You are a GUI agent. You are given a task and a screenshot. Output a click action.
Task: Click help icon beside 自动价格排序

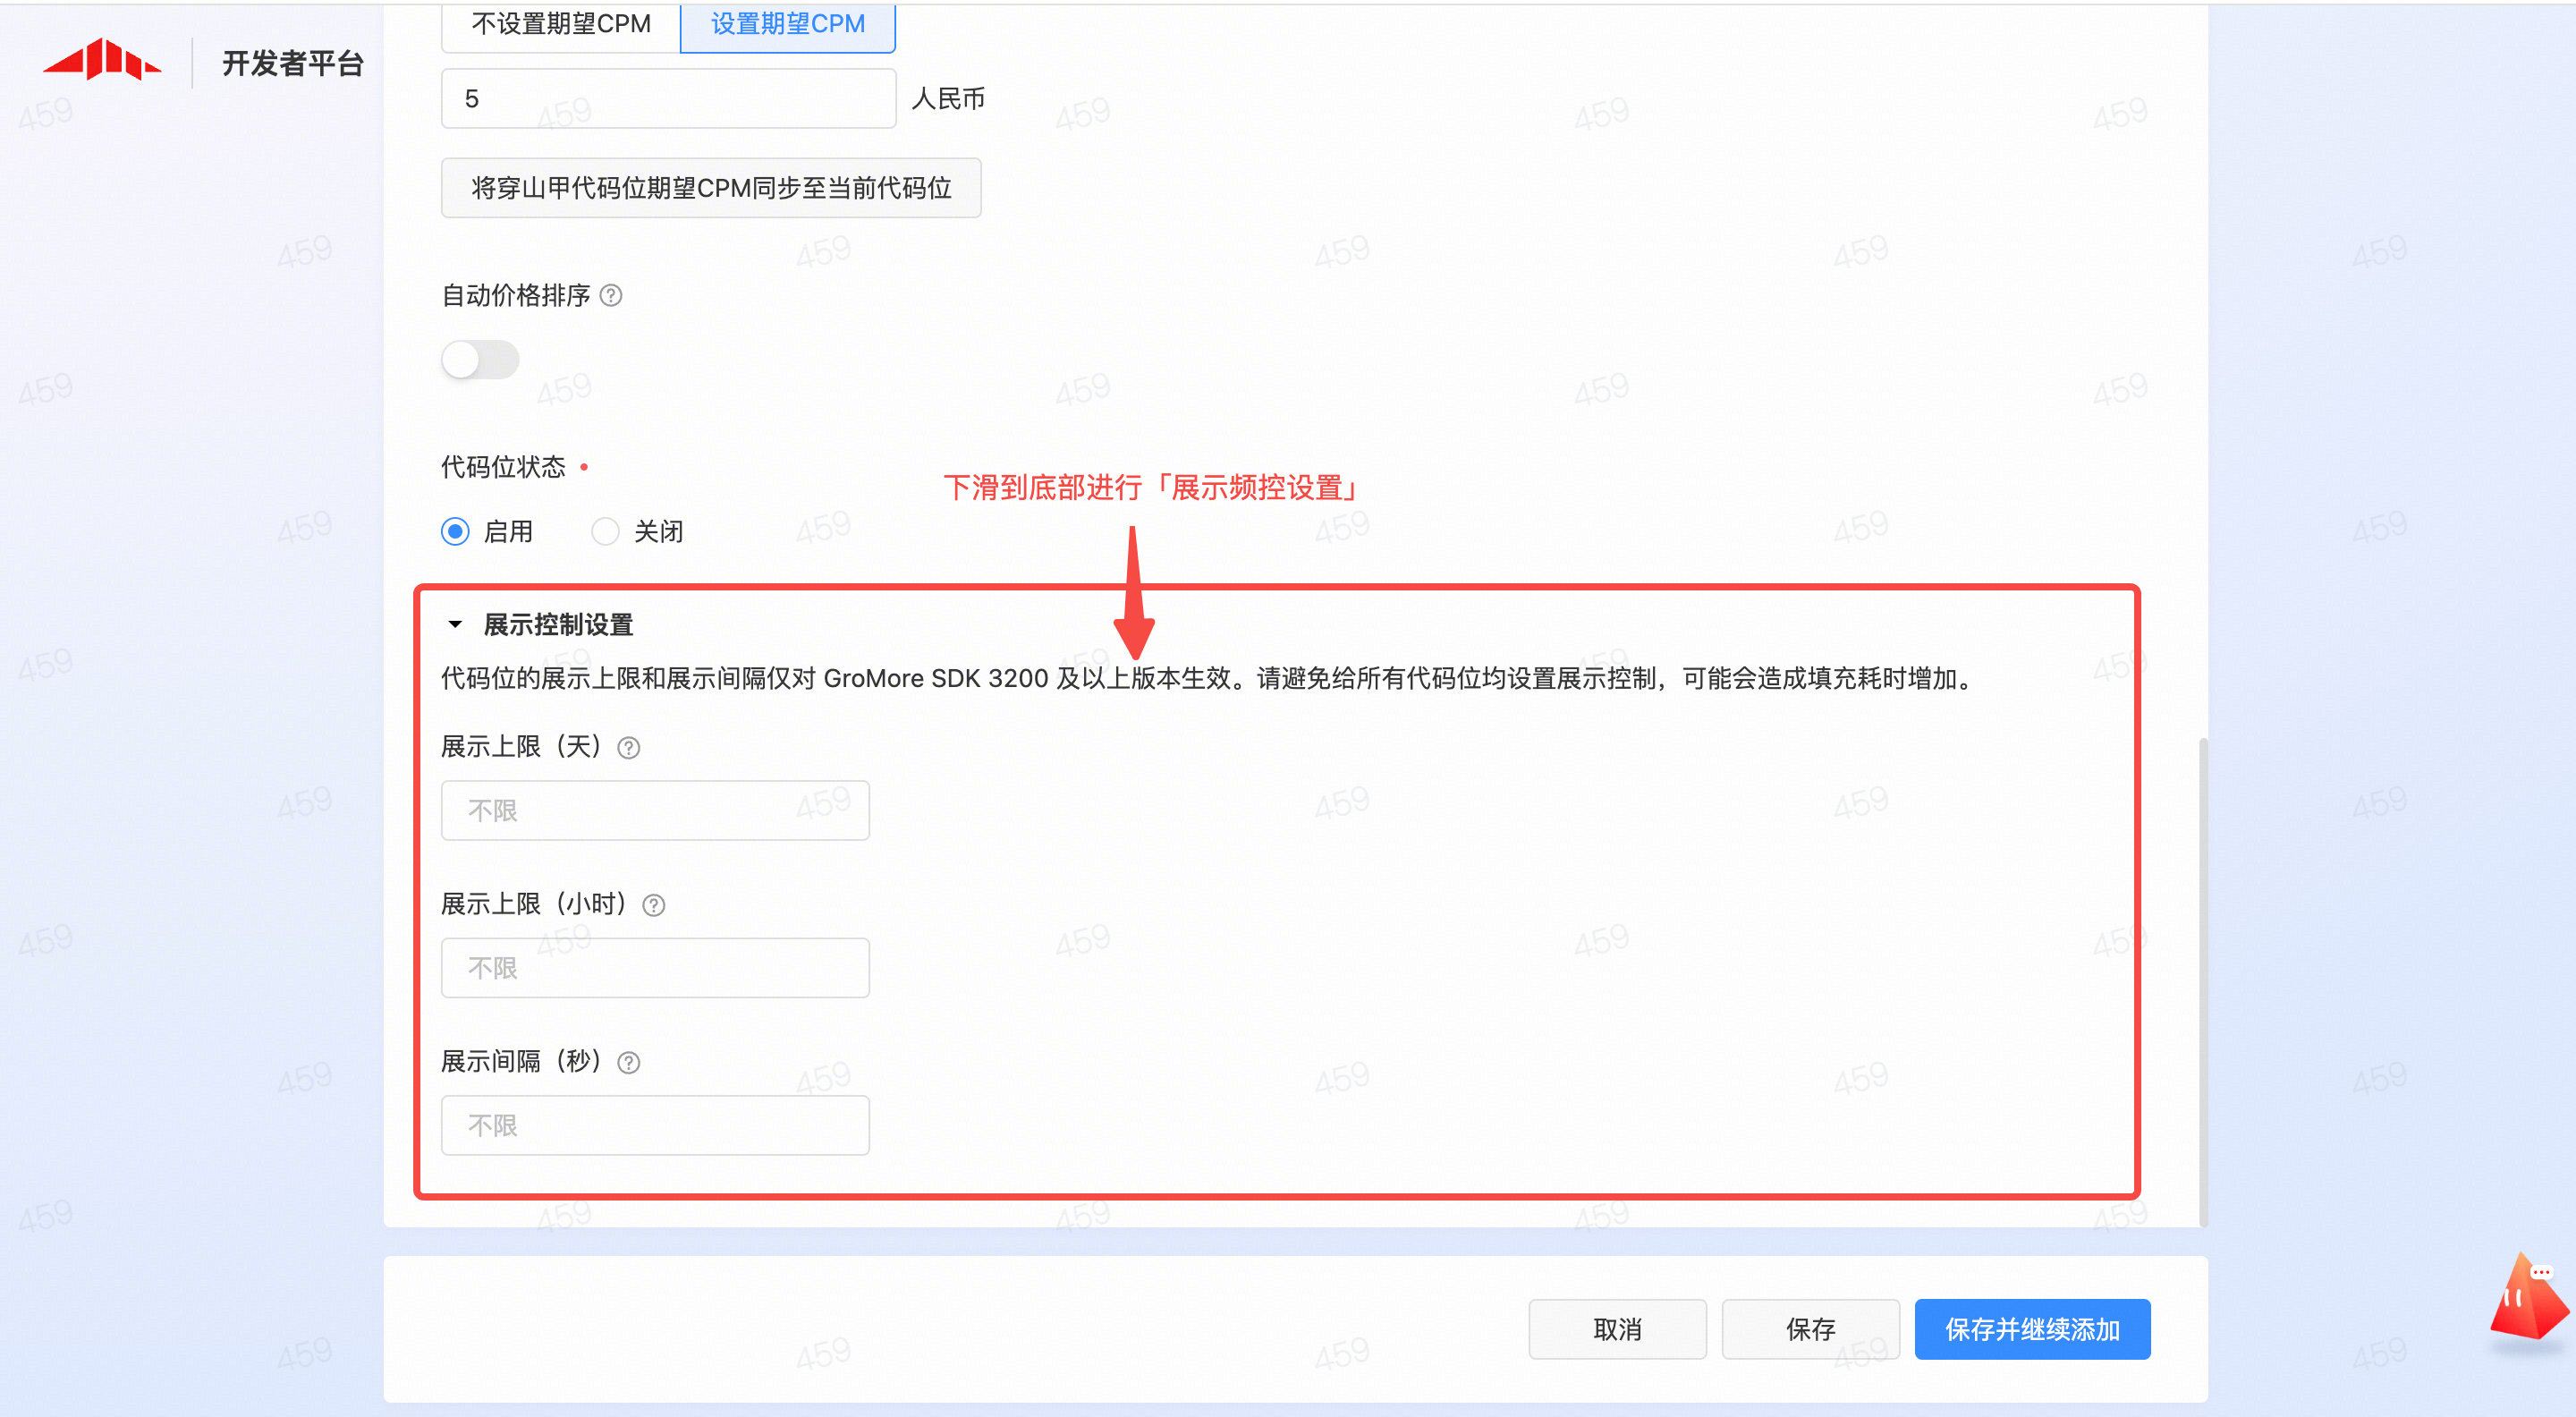click(611, 295)
